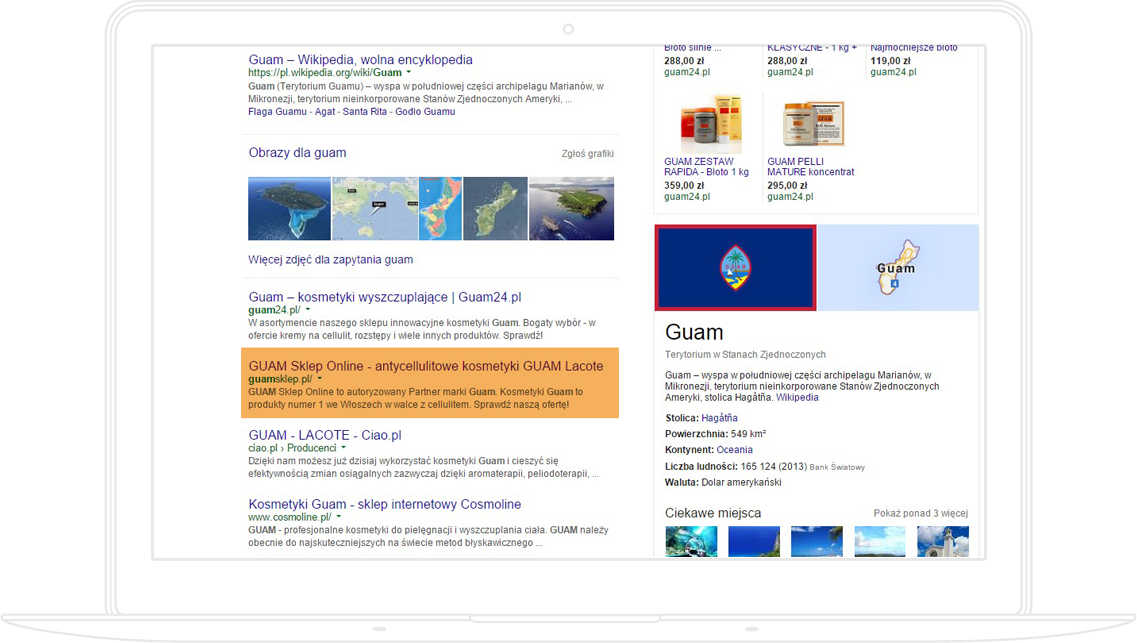Open the Agat sublink

[x=325, y=112]
